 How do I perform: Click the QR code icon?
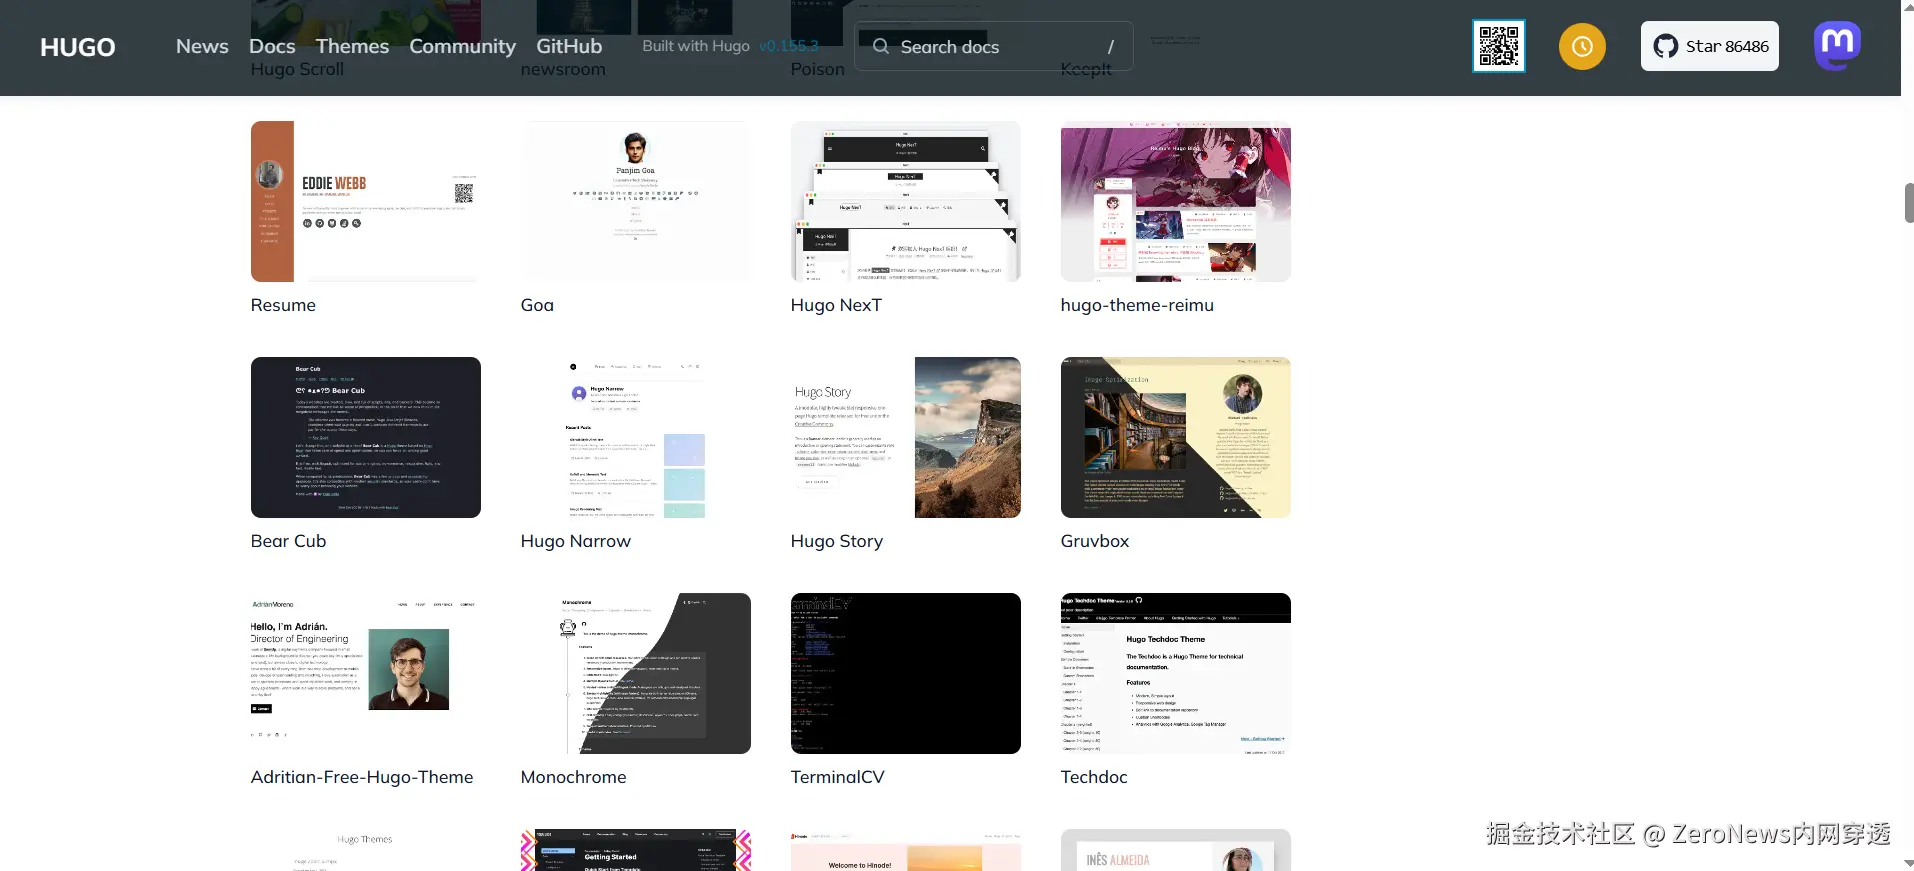pos(1499,46)
